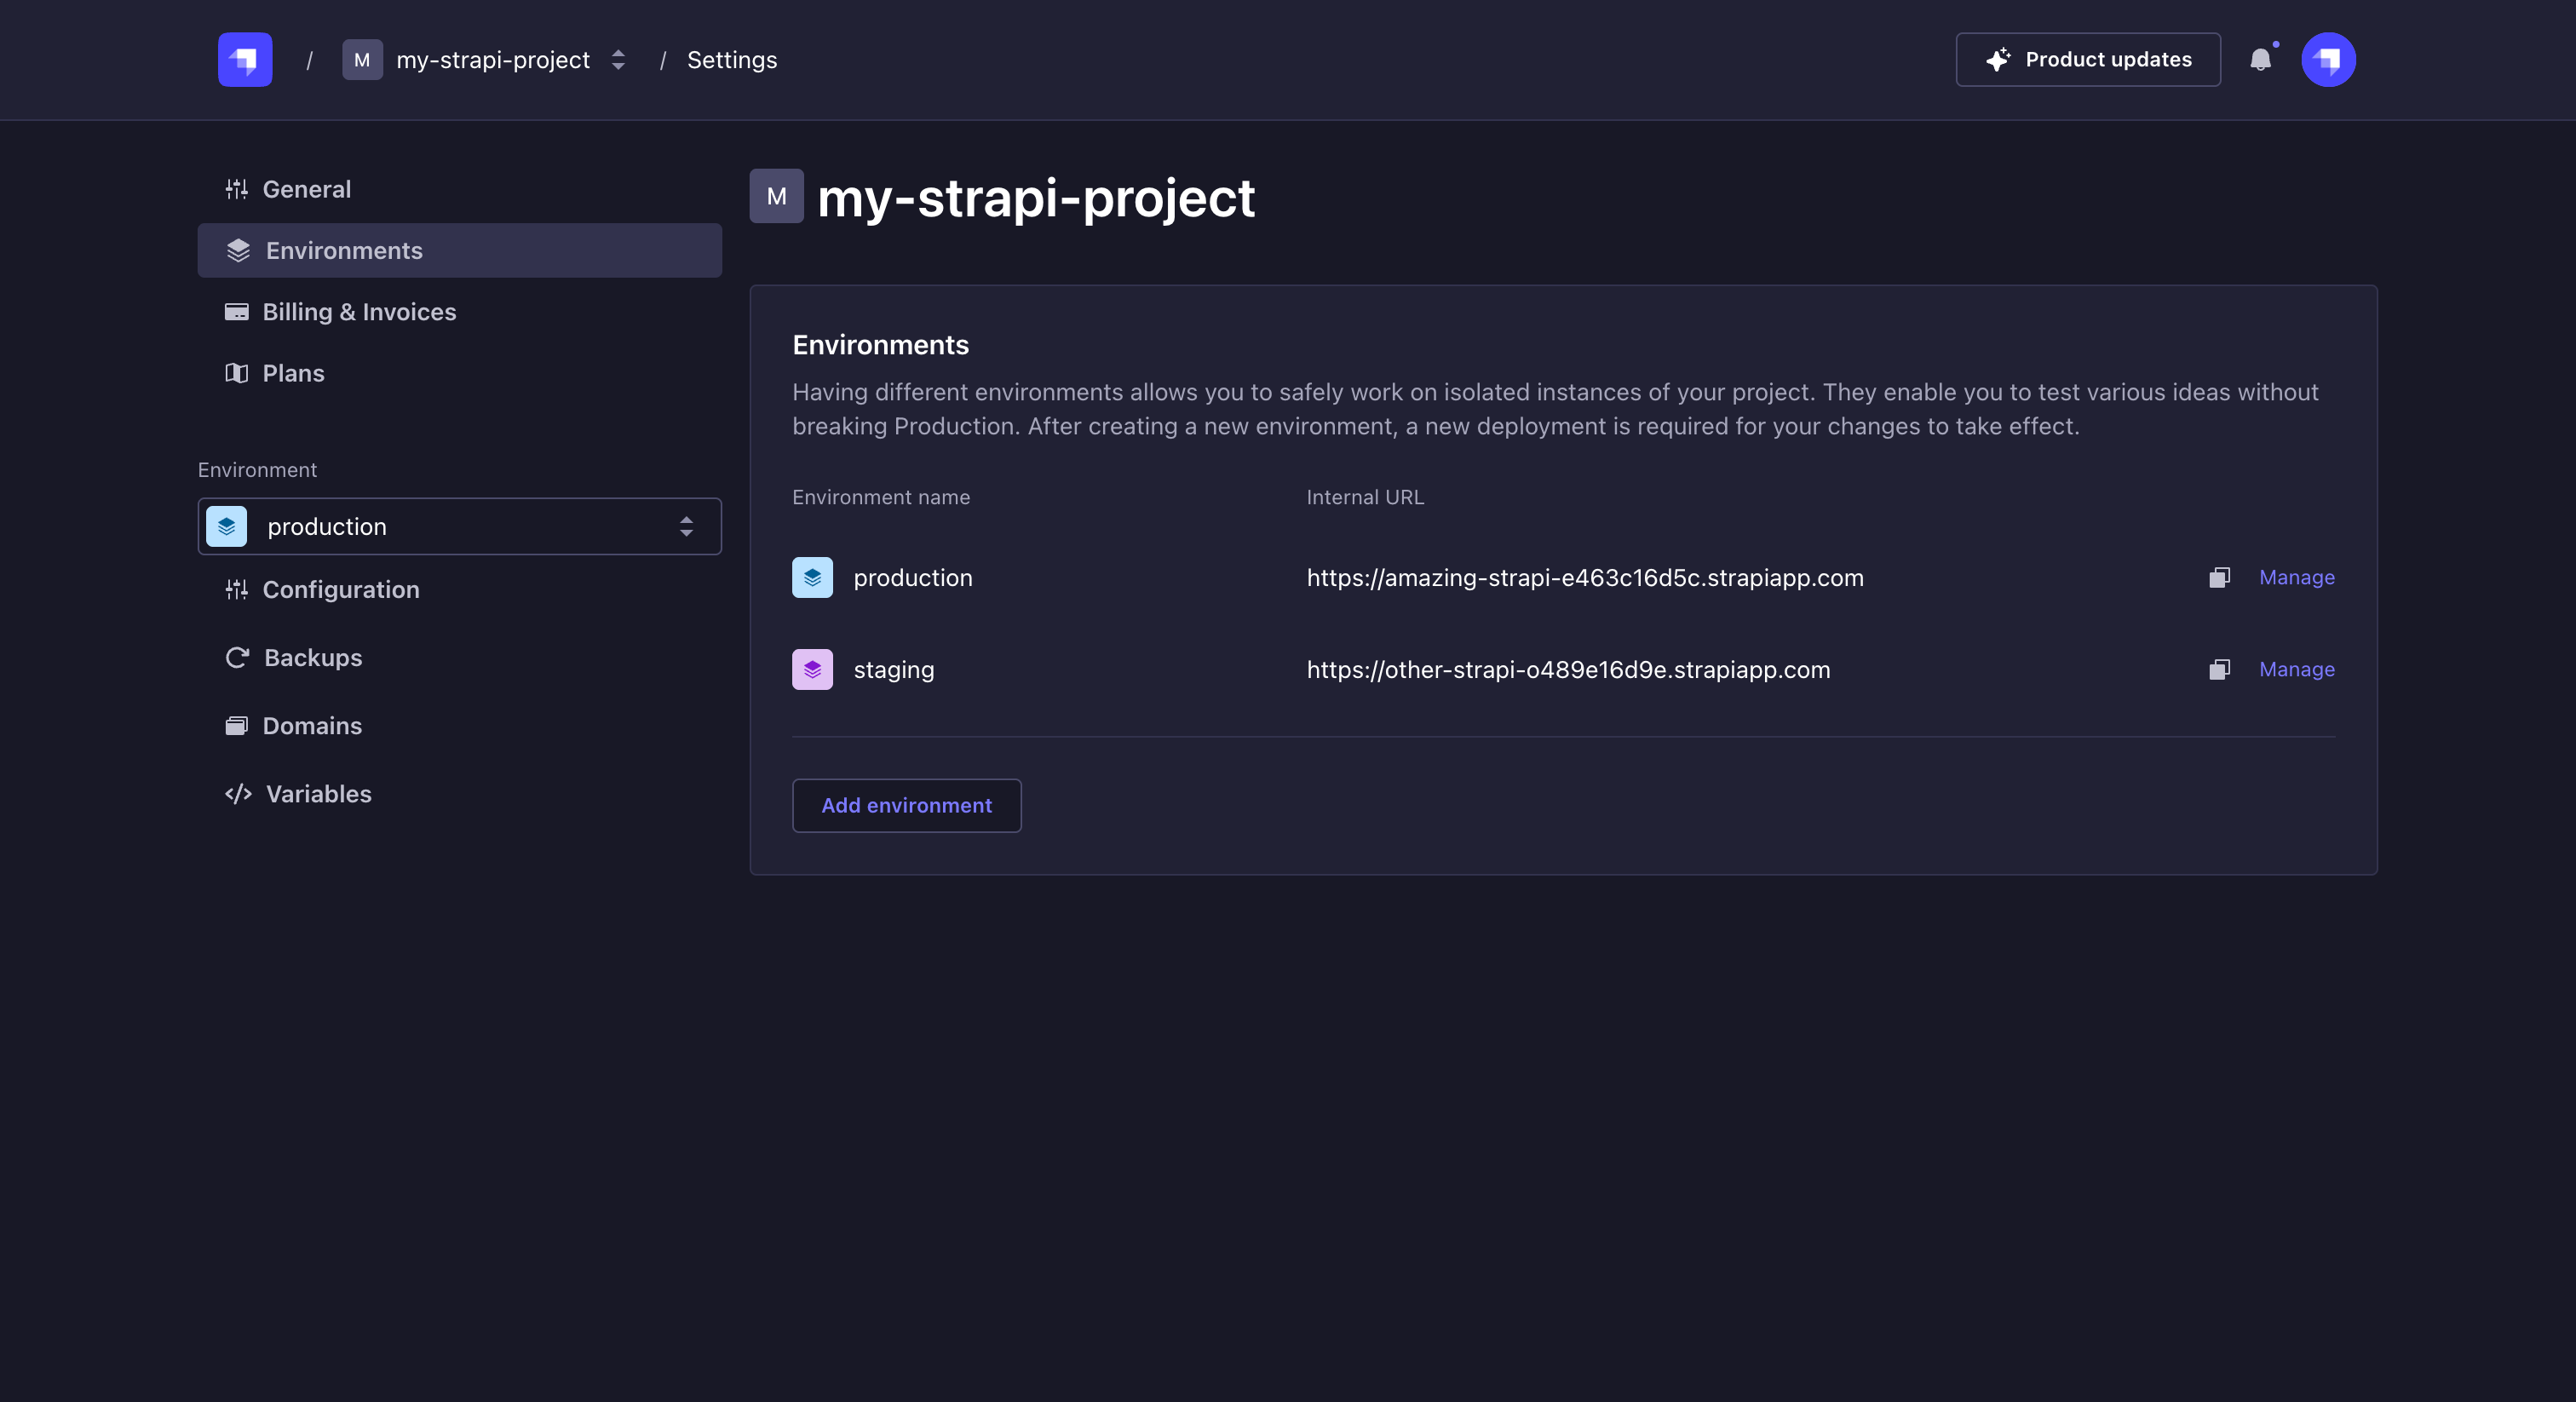Open the Variables section
The height and width of the screenshot is (1402, 2576).
pyautogui.click(x=460, y=794)
